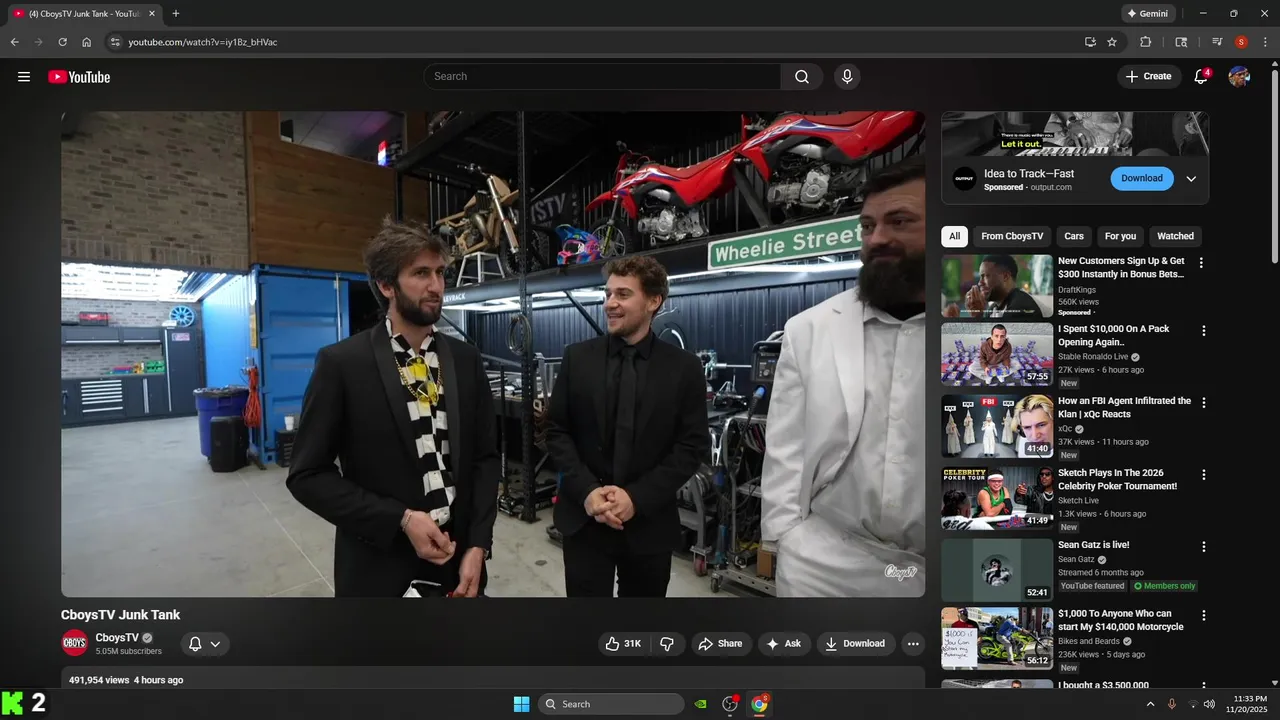This screenshot has height=720, width=1280.
Task: Open a new browser tab
Action: click(x=176, y=14)
